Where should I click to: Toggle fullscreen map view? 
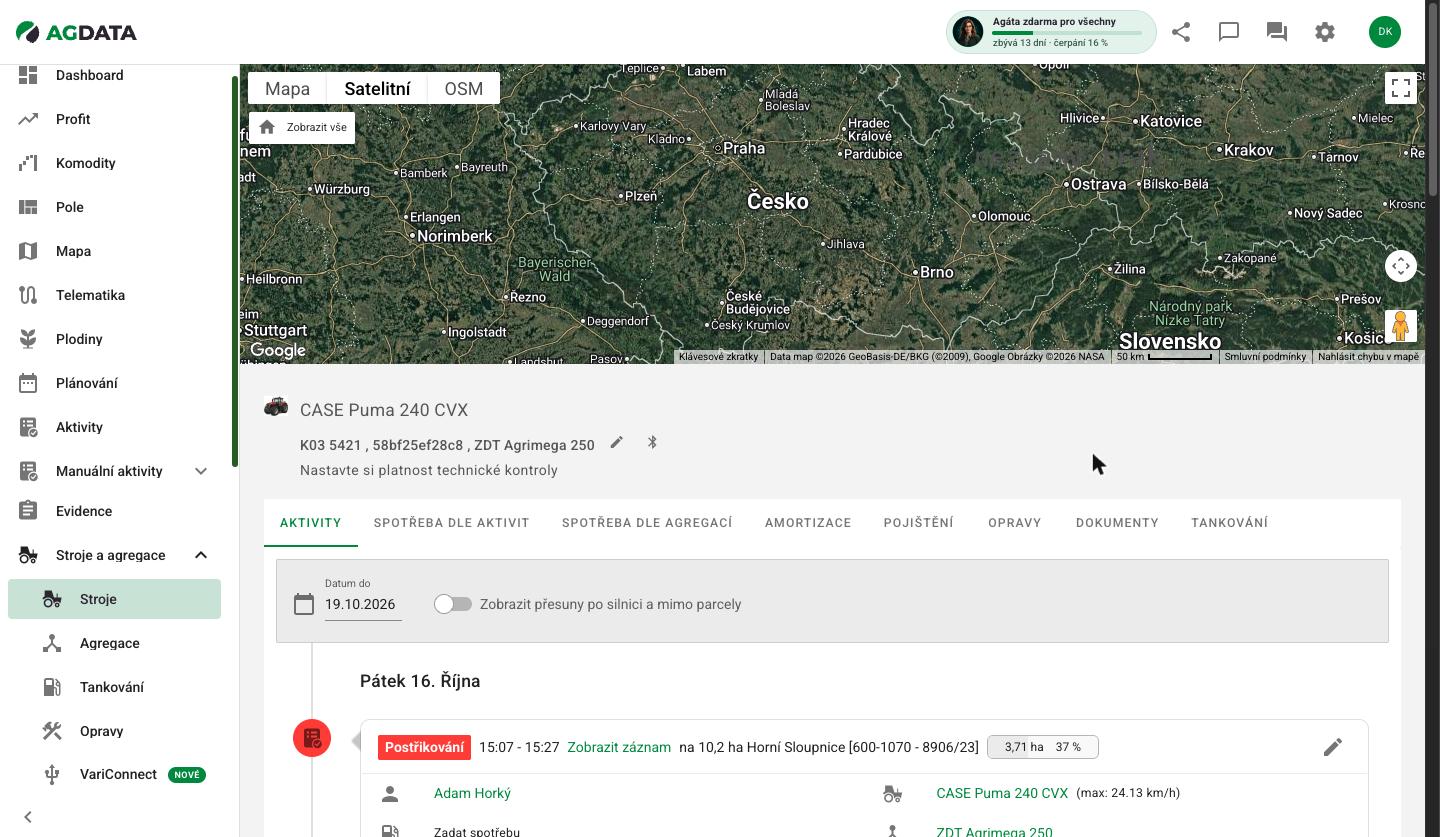pyautogui.click(x=1401, y=88)
